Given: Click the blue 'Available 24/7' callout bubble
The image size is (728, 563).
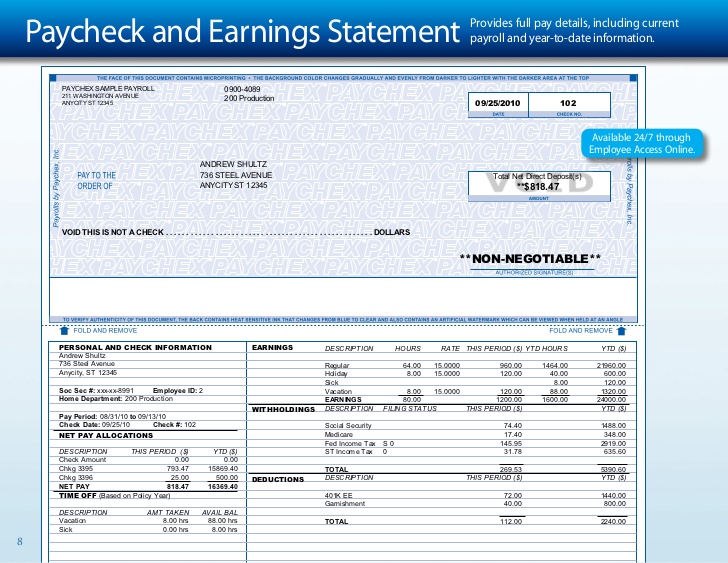Looking at the screenshot, I should pos(642,143).
